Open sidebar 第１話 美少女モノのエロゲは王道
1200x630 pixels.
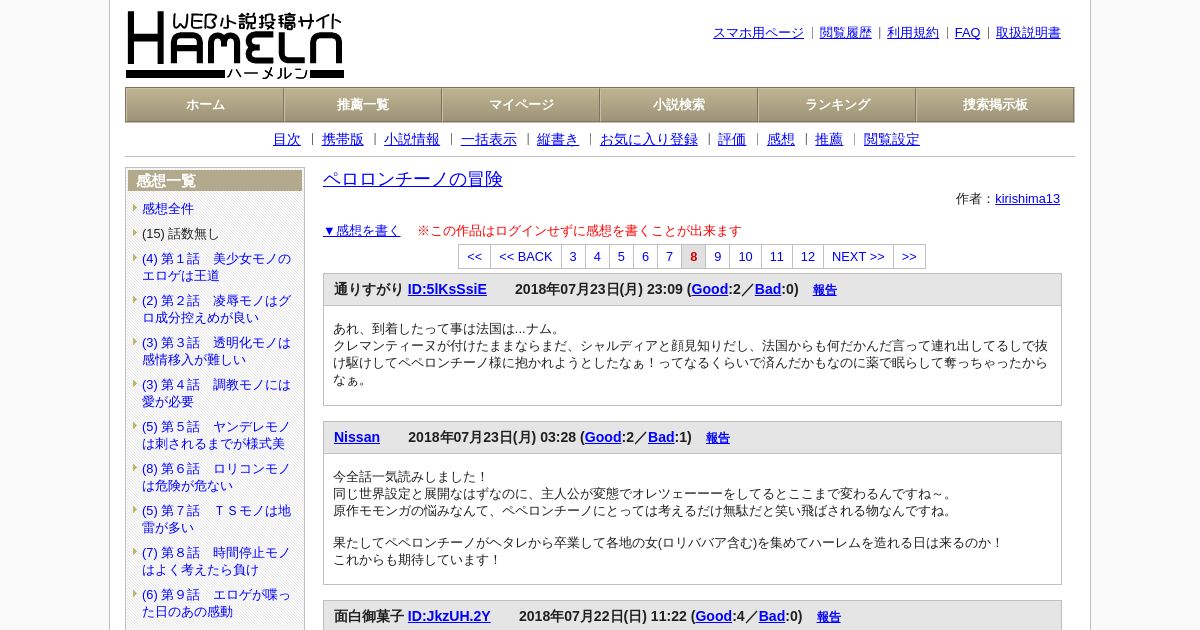[216, 267]
